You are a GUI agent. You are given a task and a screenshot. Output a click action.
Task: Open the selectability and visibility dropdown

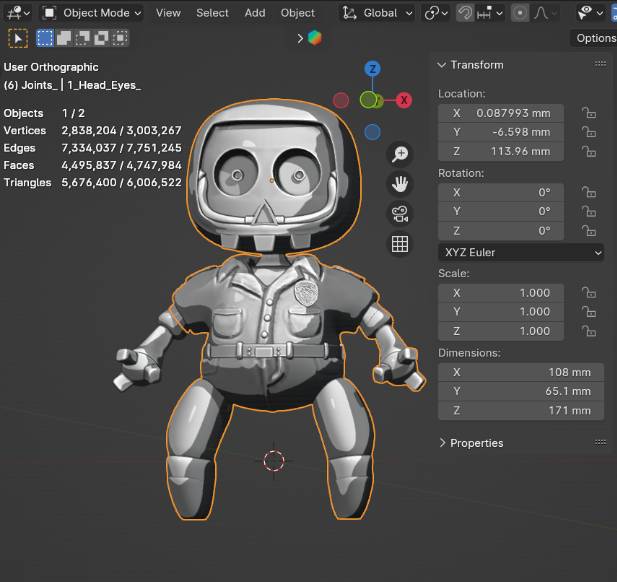(590, 13)
